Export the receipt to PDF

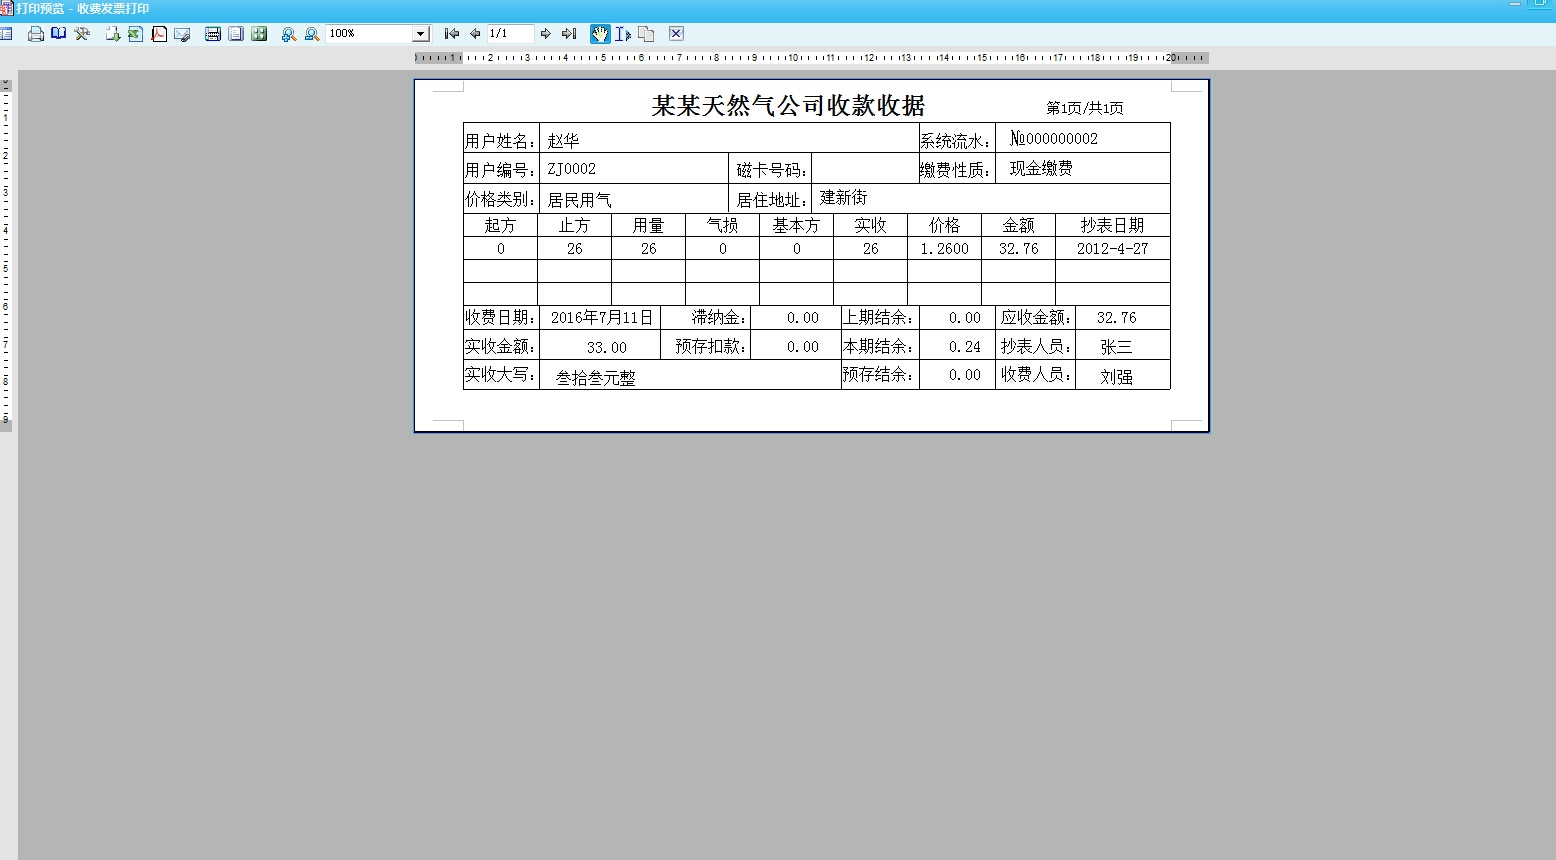click(159, 34)
